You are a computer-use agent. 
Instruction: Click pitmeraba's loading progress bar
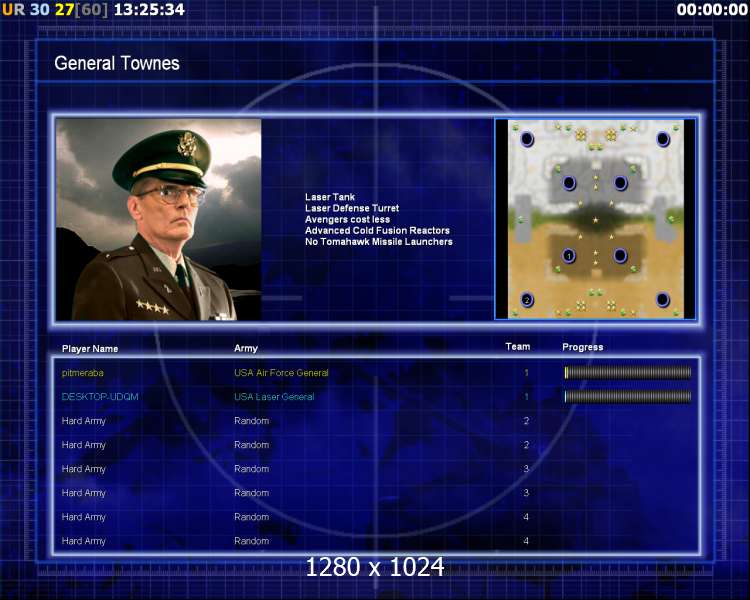coord(628,372)
